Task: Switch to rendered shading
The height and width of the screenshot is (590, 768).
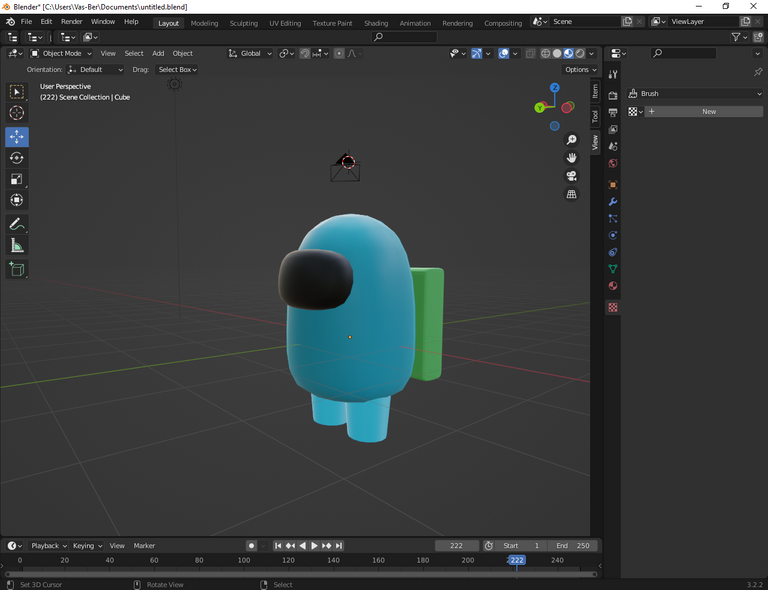Action: click(x=580, y=53)
